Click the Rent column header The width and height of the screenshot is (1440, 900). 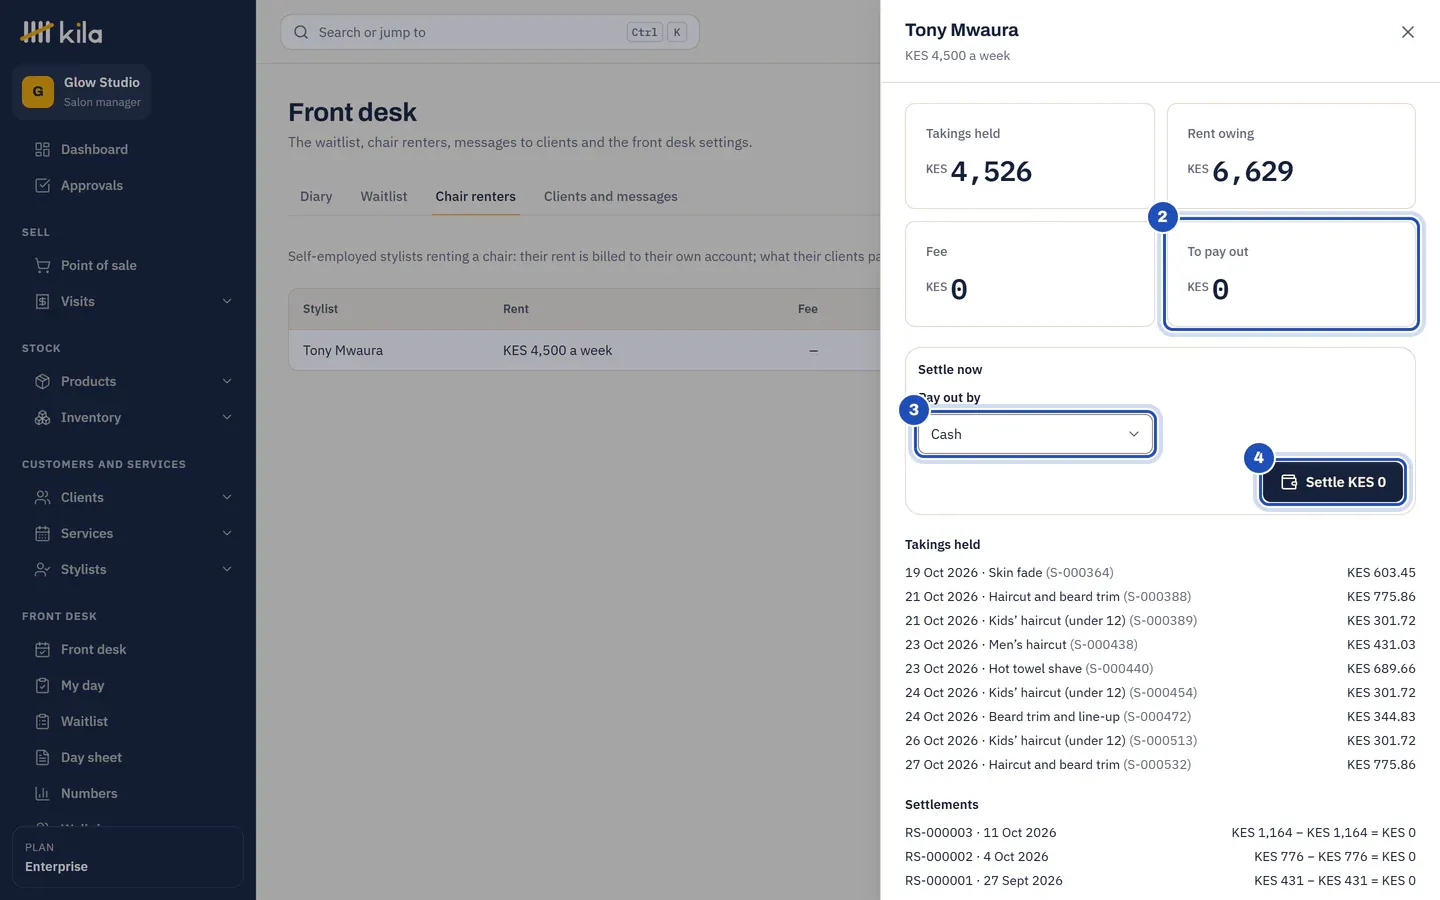tap(516, 309)
